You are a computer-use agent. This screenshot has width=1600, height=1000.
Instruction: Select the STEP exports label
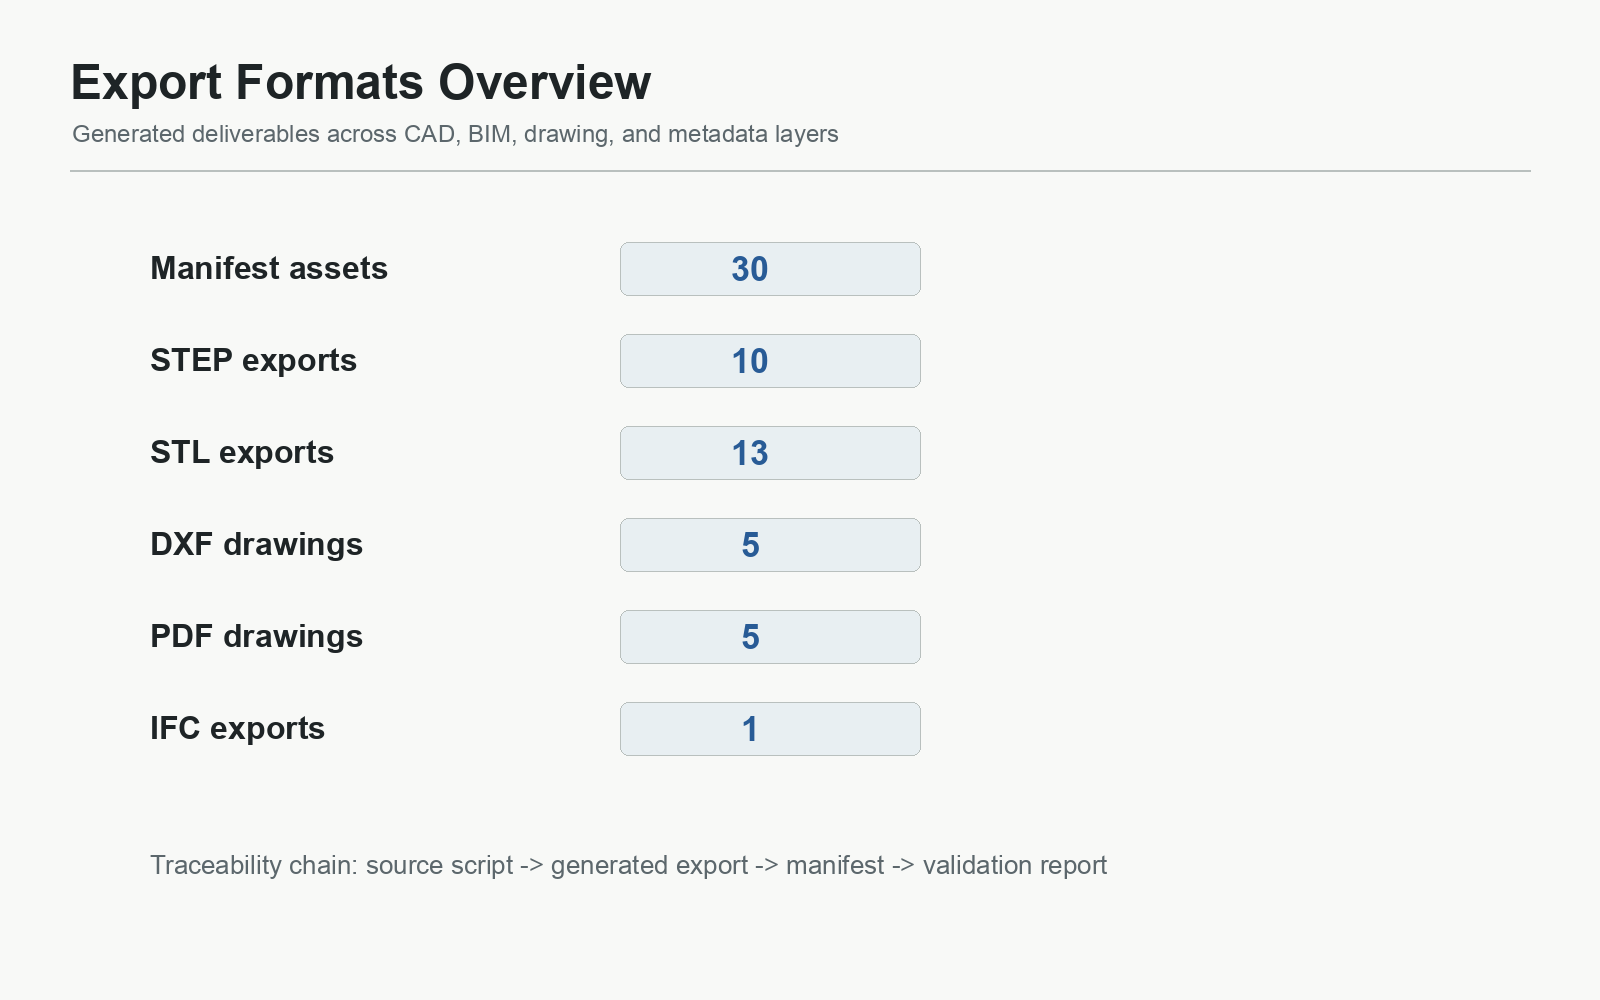[253, 361]
